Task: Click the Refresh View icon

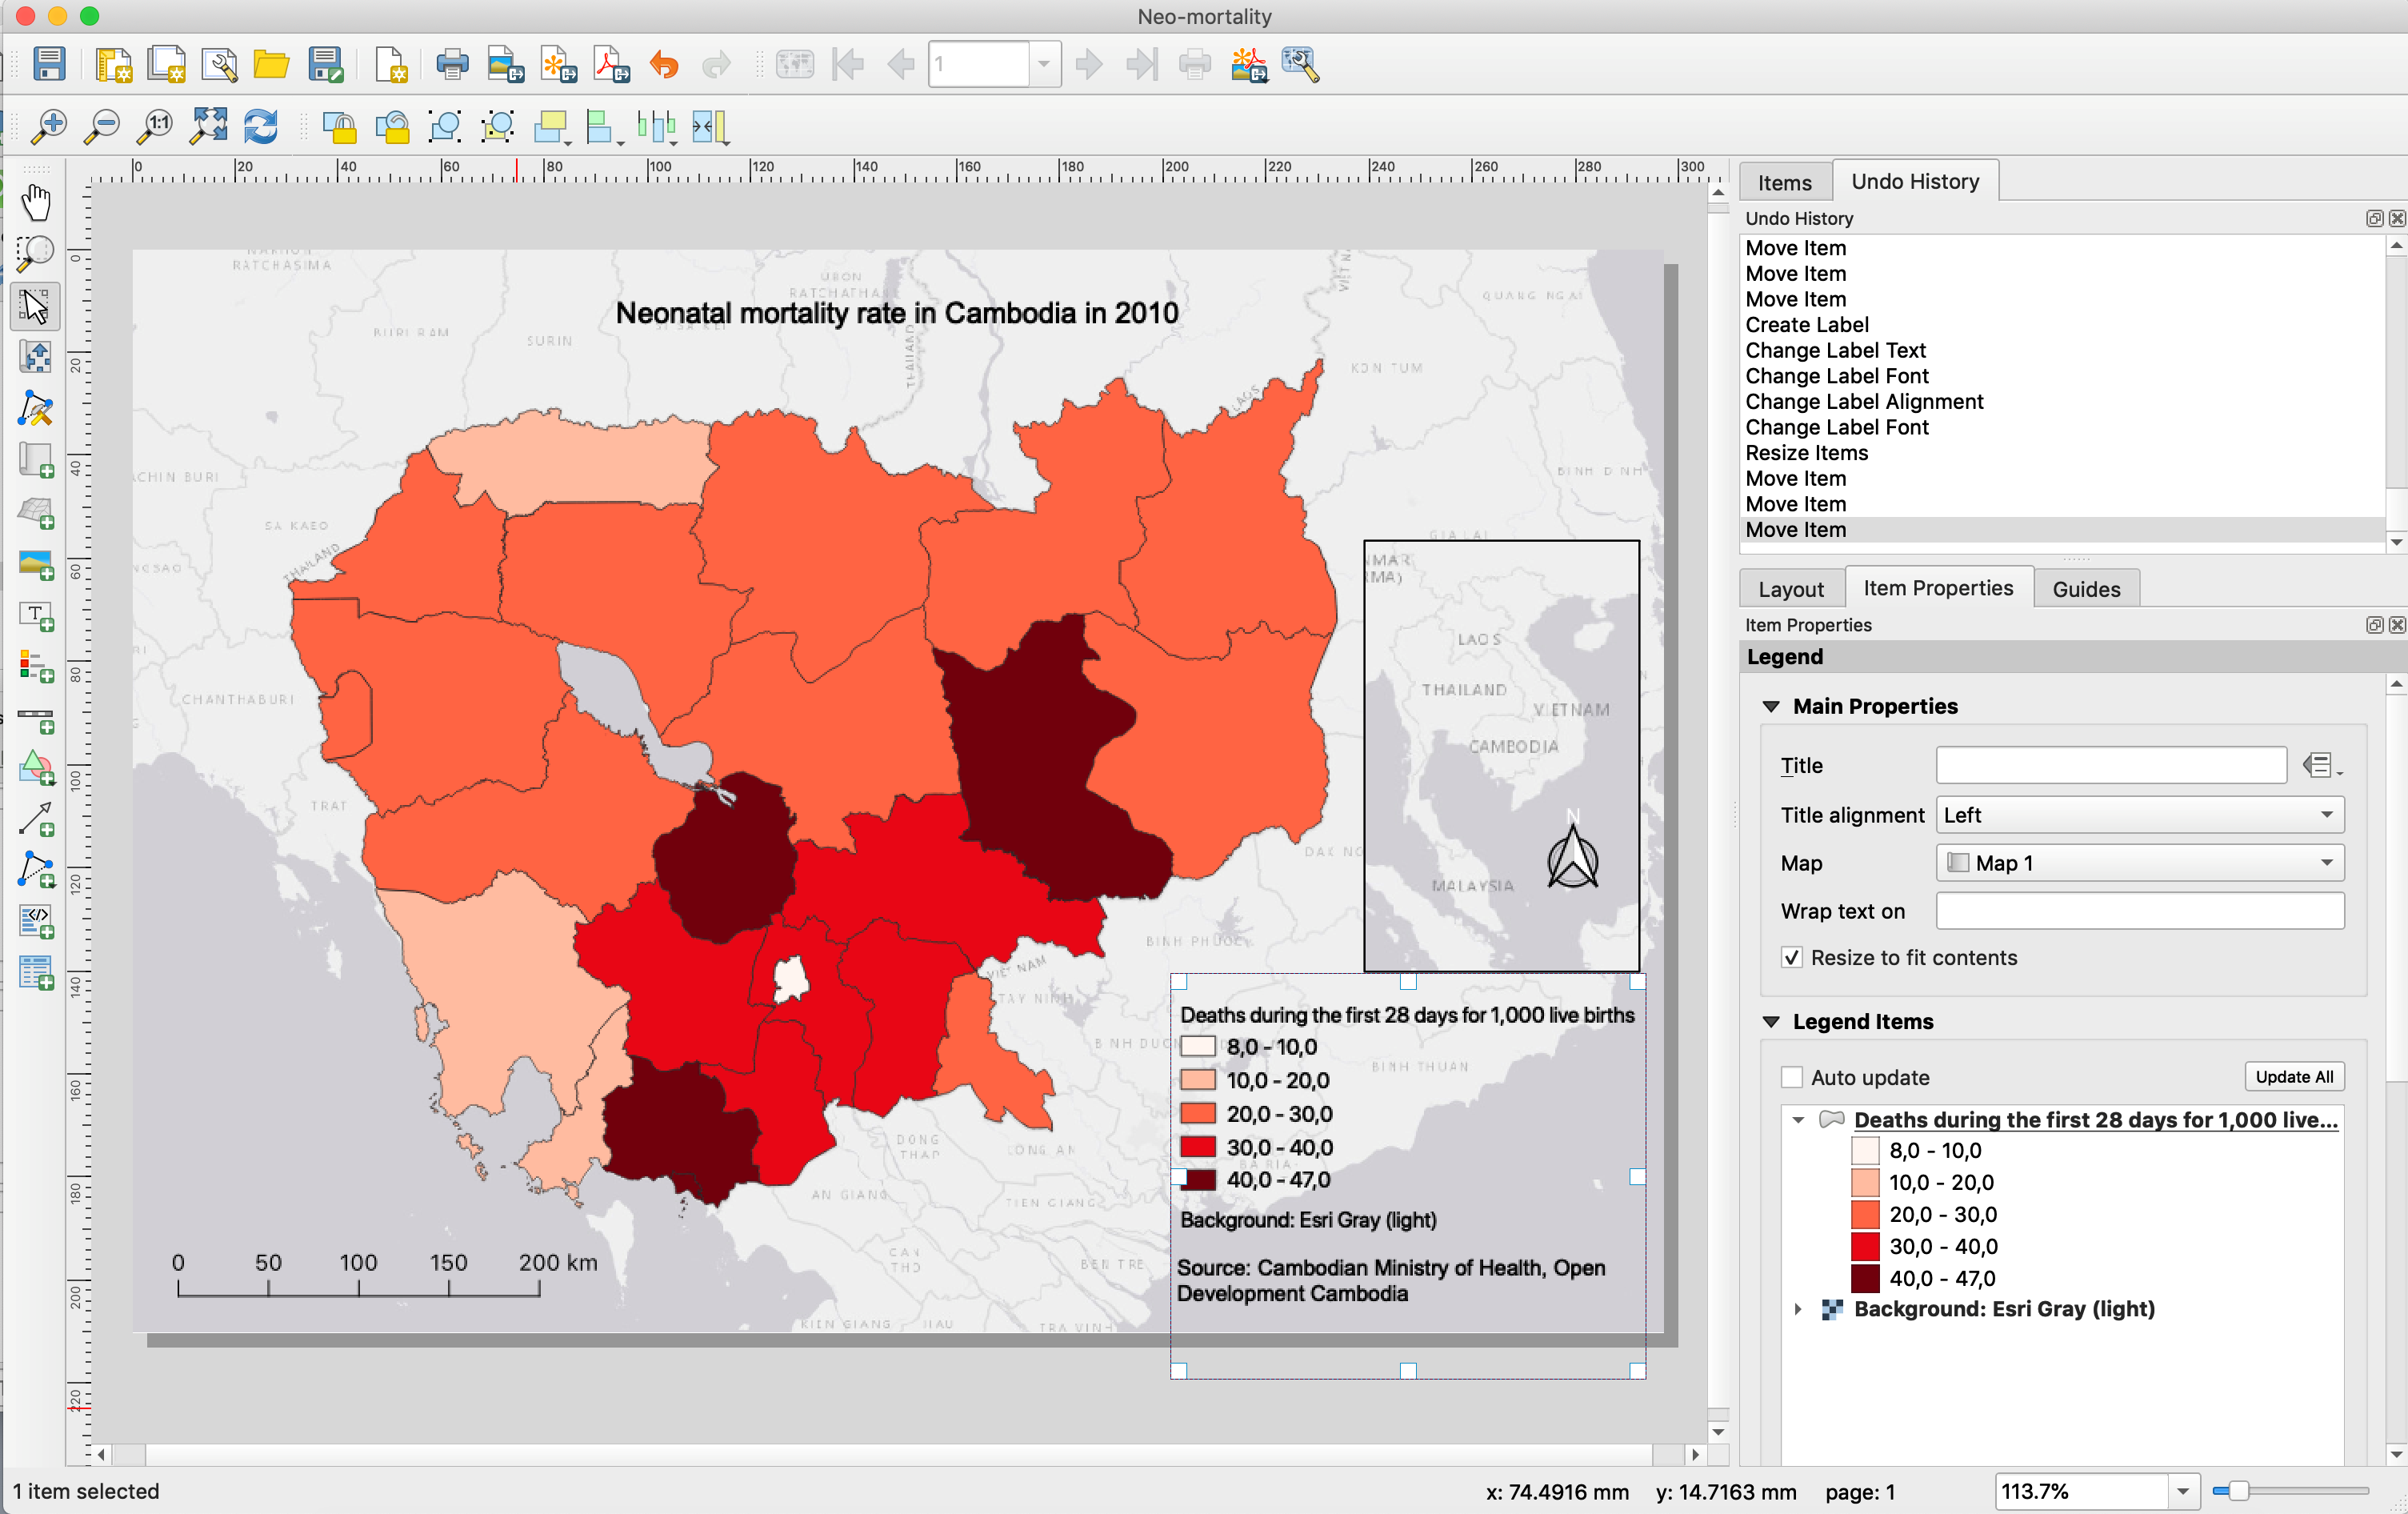Action: point(261,127)
